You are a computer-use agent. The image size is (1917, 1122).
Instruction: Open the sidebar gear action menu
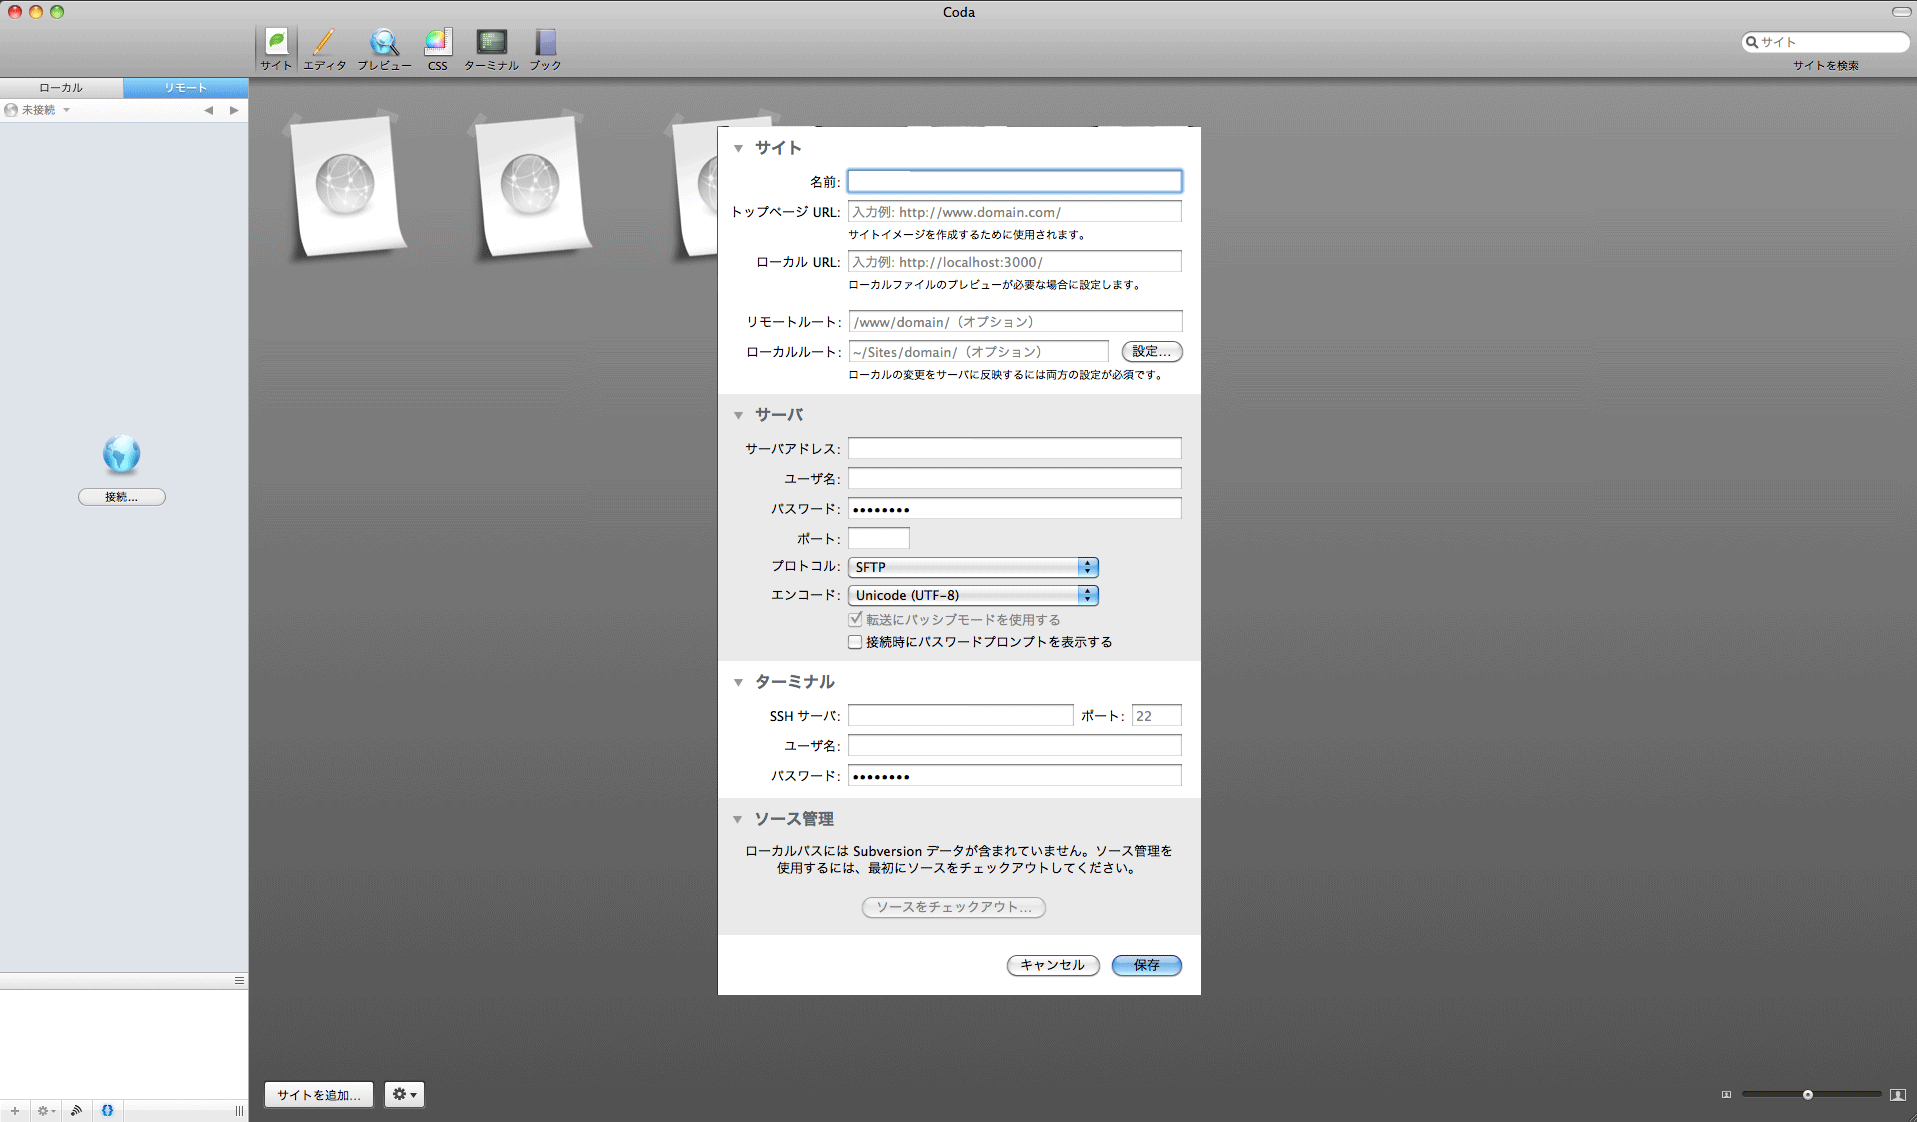(45, 1110)
